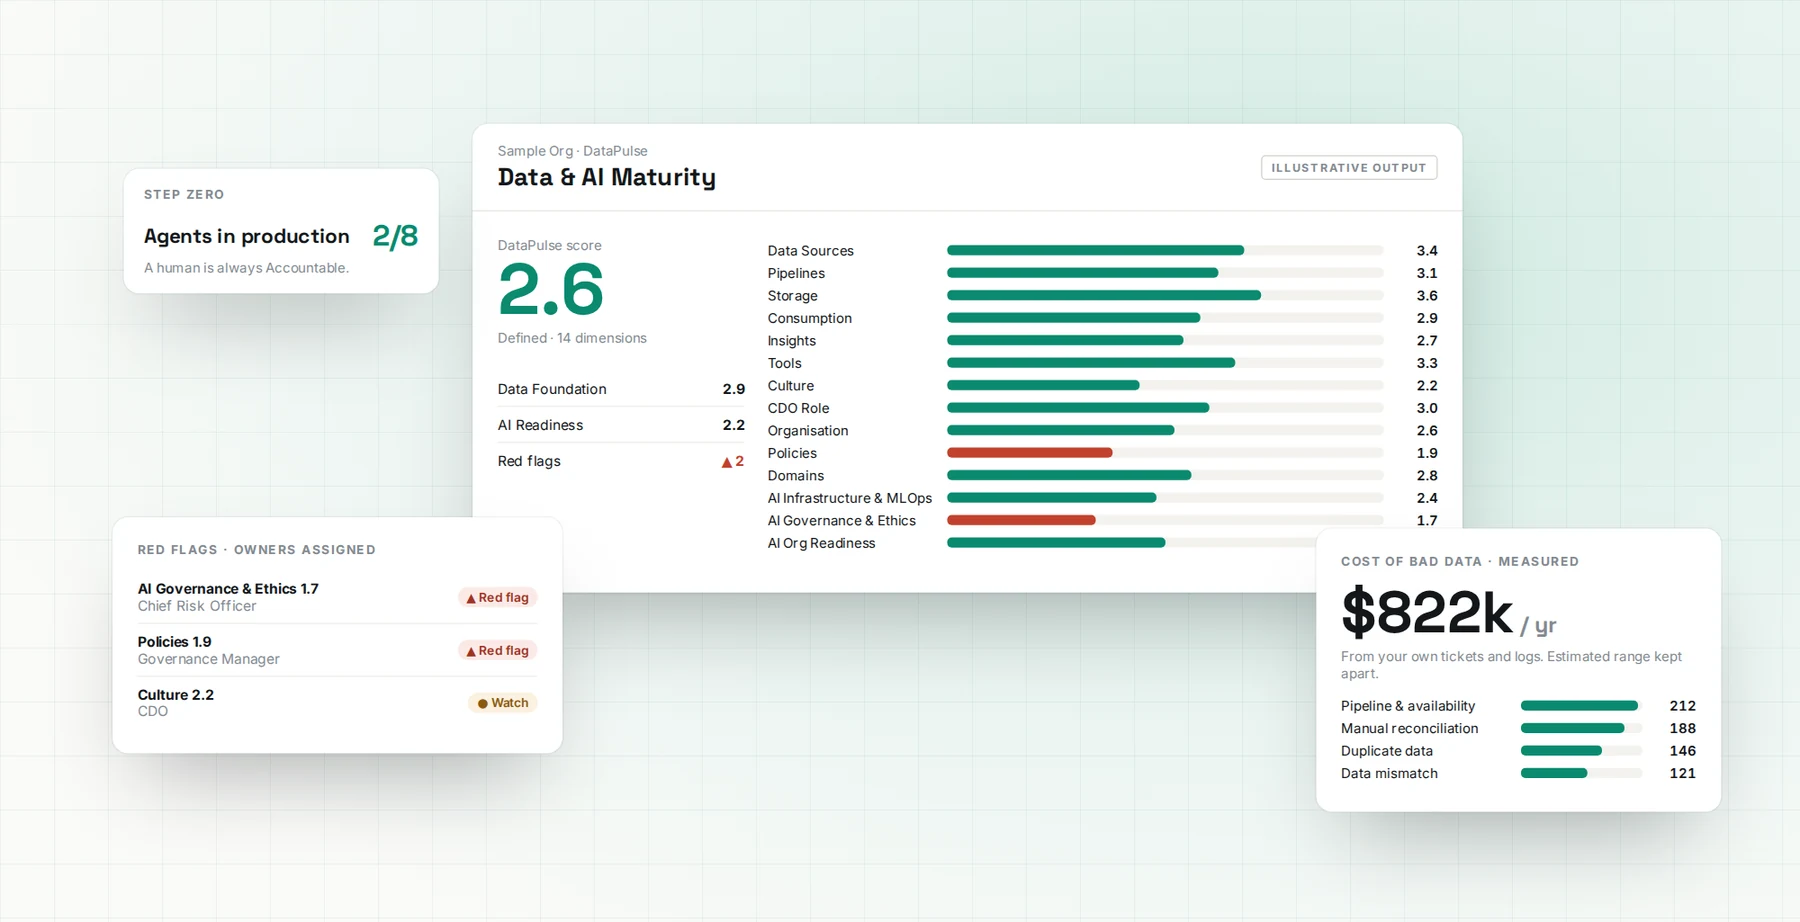Click the Duplicate data label
The image size is (1800, 922).
pyautogui.click(x=1387, y=751)
